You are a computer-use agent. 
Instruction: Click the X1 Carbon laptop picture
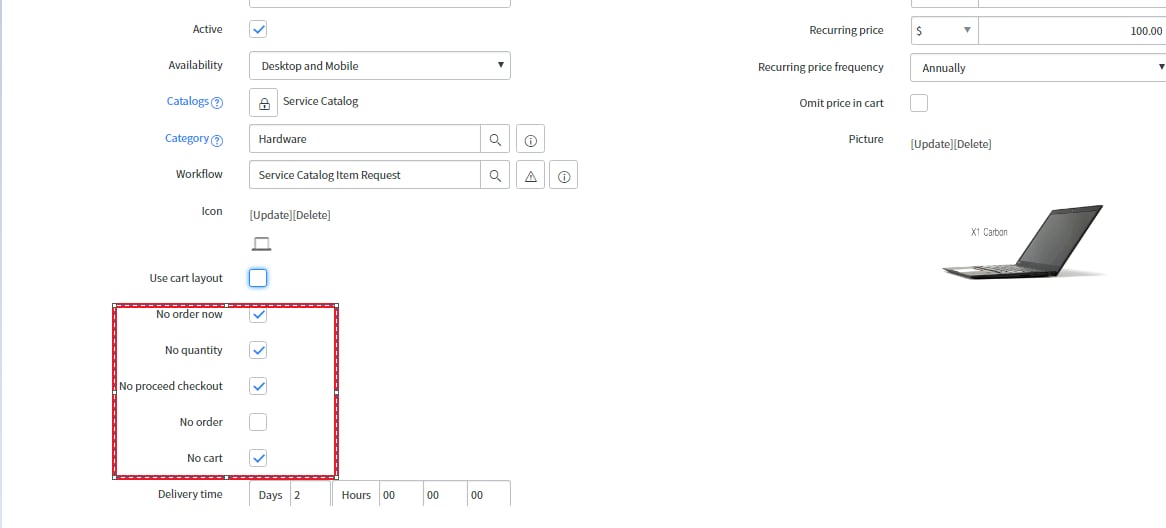pyautogui.click(x=1023, y=242)
